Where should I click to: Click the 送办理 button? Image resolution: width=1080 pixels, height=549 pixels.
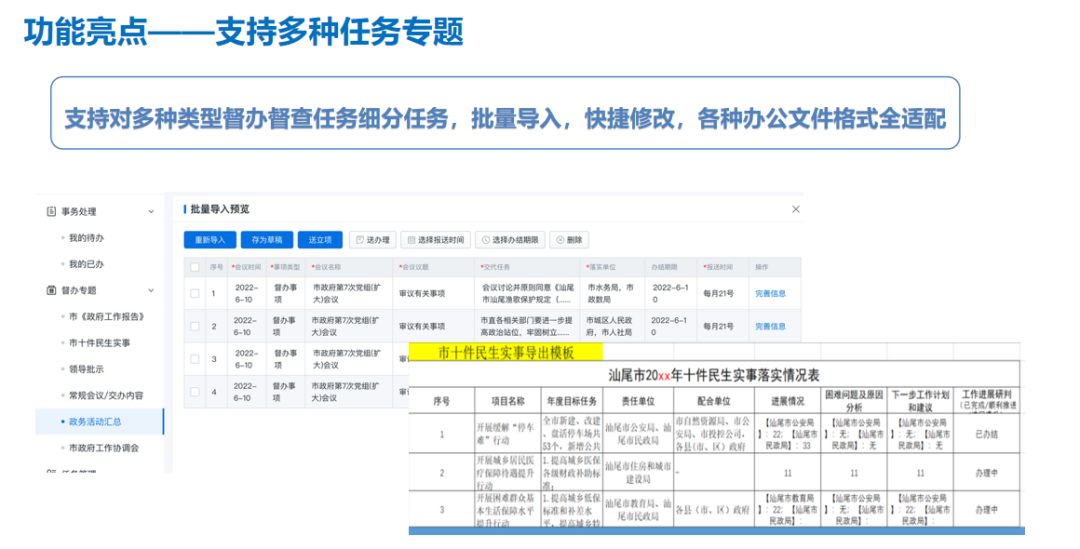(373, 240)
